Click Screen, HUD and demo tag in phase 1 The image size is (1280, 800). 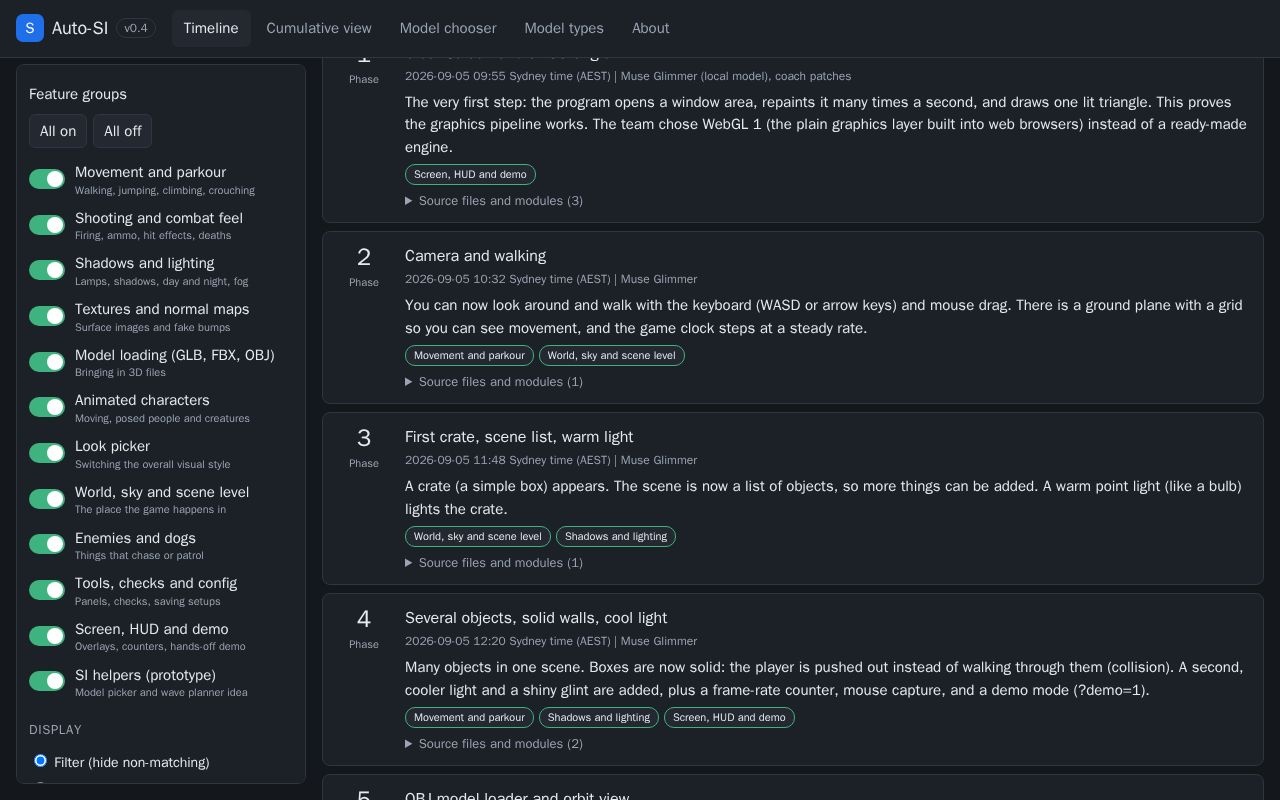[x=470, y=174]
